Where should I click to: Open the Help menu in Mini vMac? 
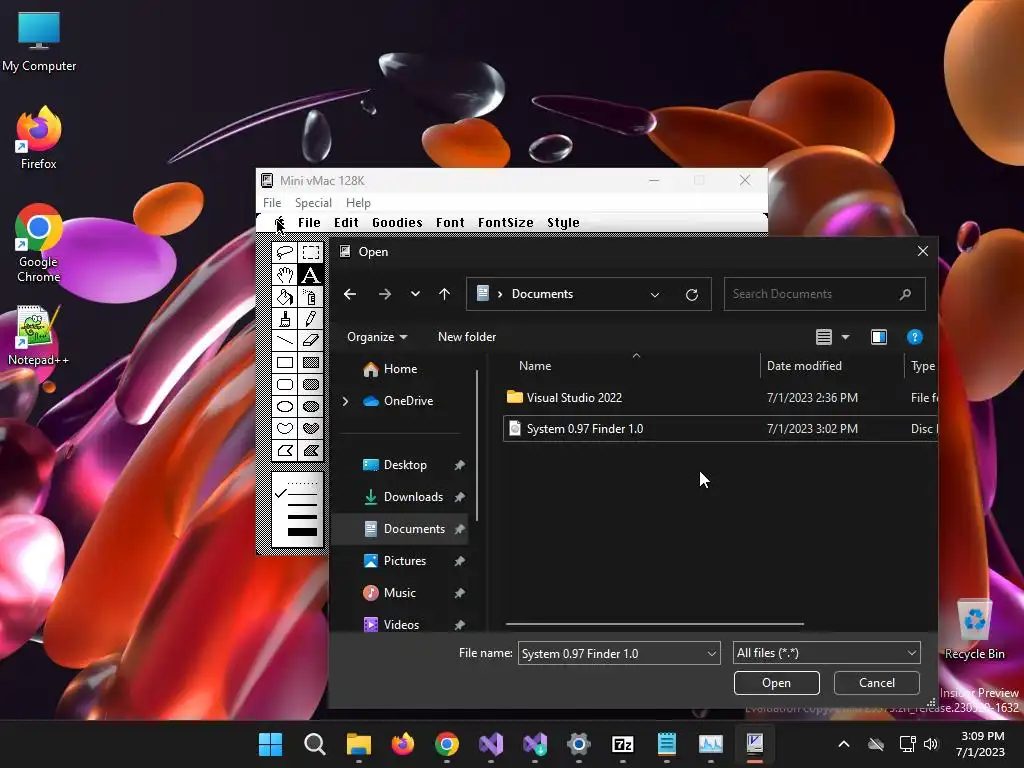coord(358,202)
